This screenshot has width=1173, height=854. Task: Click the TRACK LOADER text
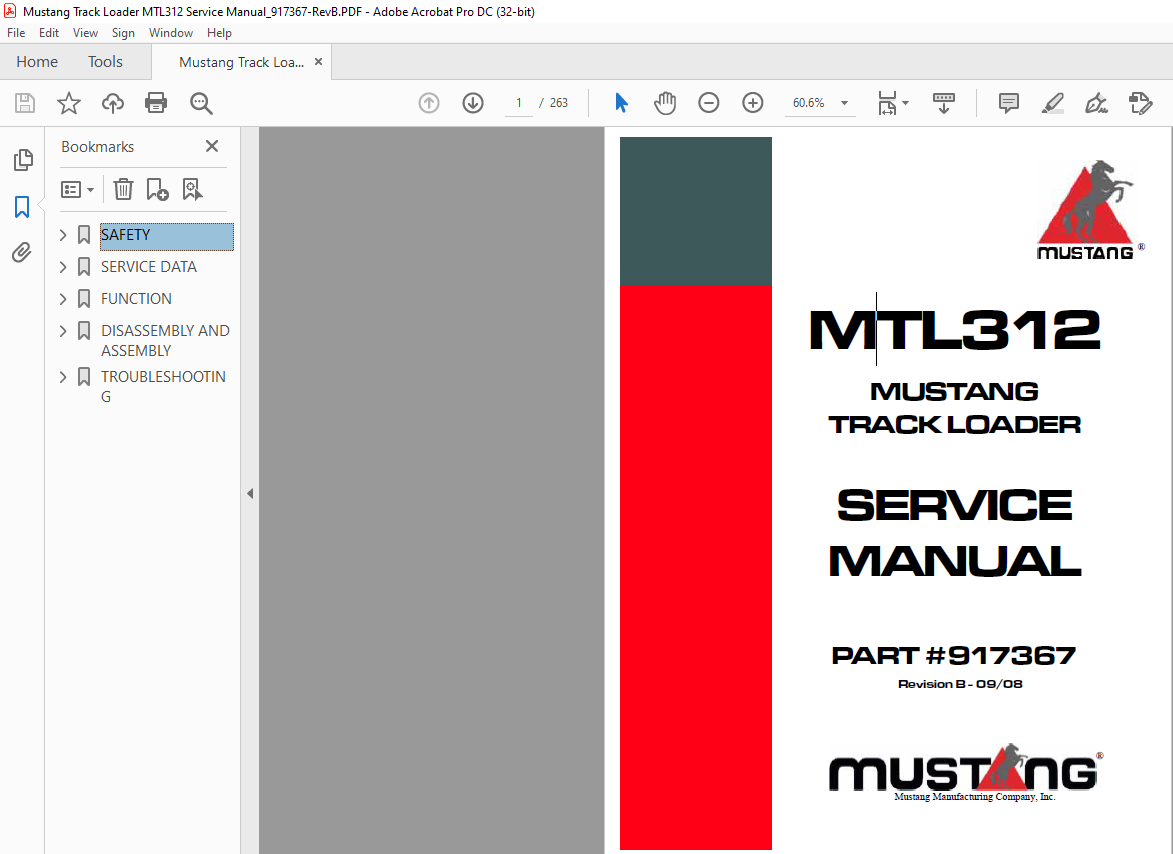(x=955, y=425)
